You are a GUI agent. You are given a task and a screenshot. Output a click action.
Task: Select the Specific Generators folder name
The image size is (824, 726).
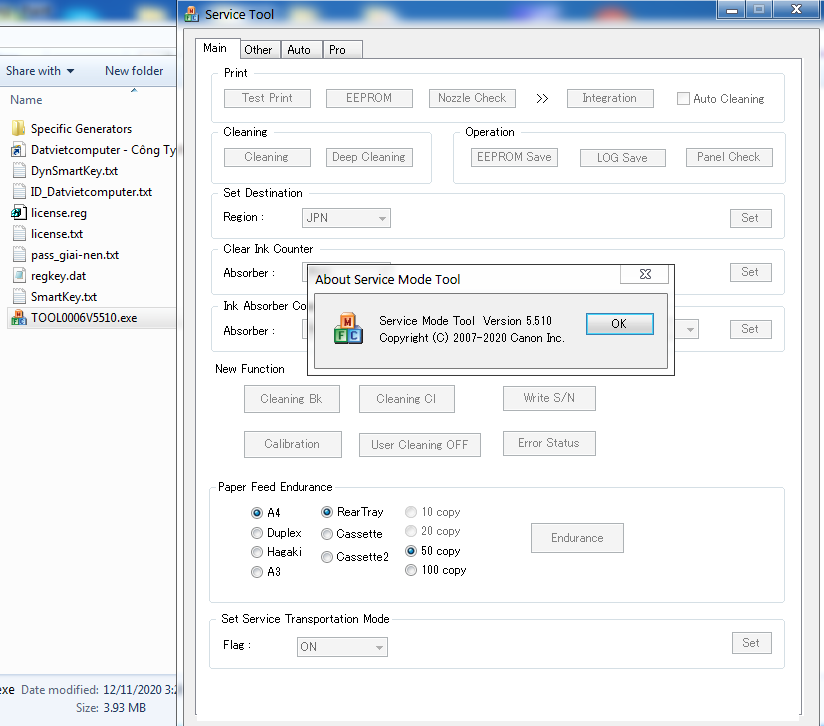pyautogui.click(x=81, y=129)
